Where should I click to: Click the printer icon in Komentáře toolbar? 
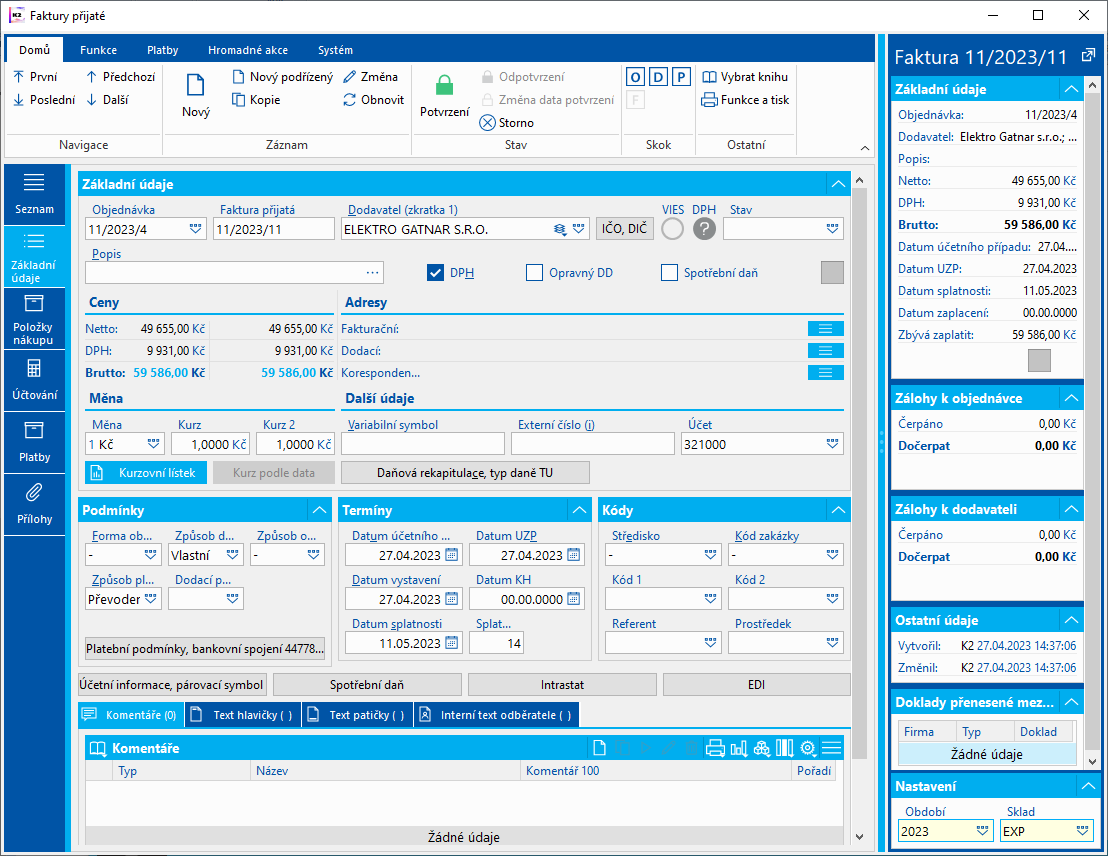(715, 748)
